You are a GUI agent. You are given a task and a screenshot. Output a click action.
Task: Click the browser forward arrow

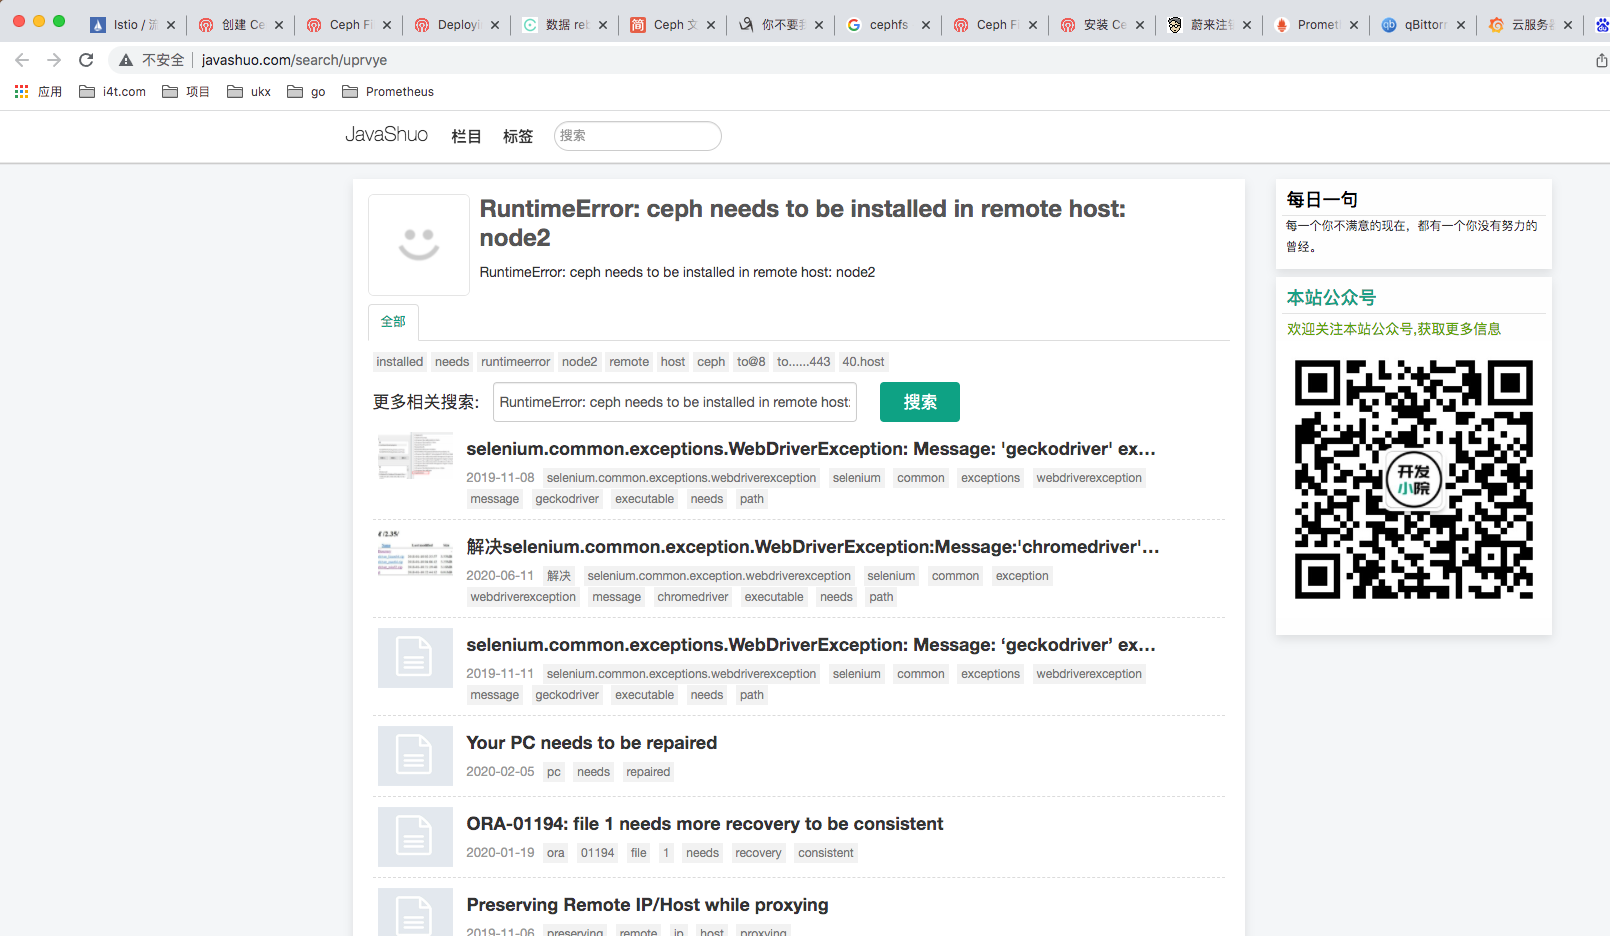(x=54, y=60)
